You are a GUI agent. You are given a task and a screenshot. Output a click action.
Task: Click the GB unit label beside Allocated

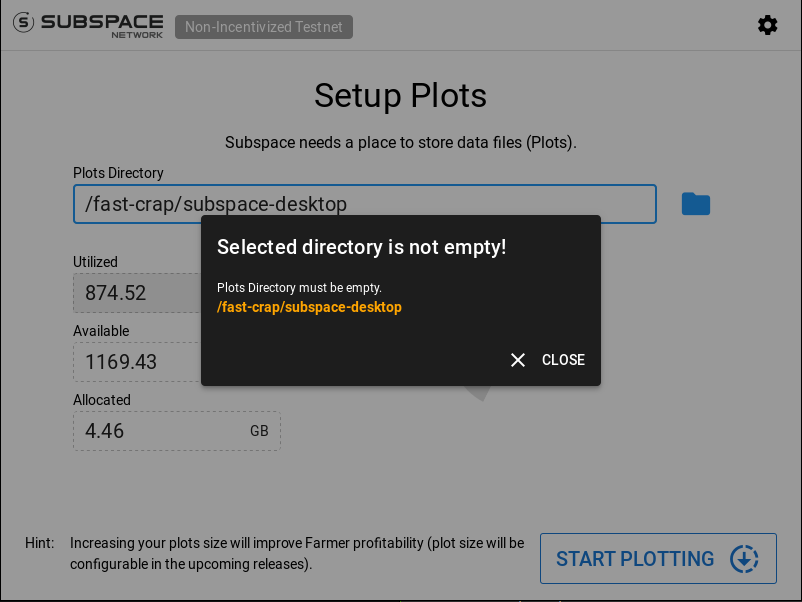(x=259, y=431)
